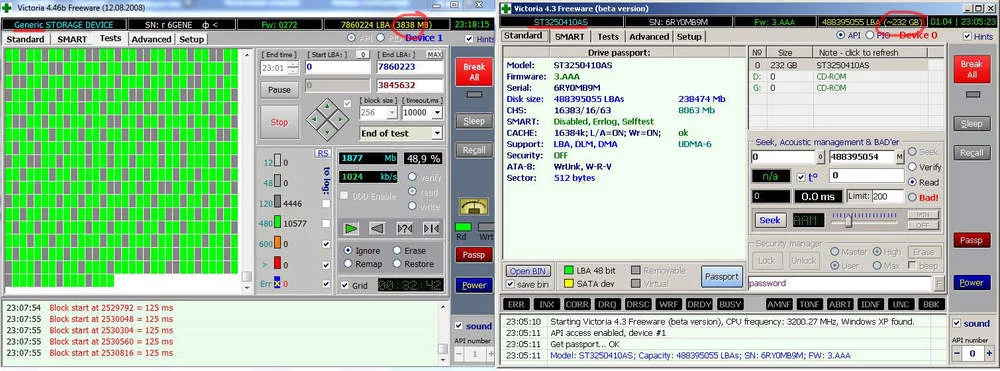Click the Victoria 4.3 title bar green cross icon
The width and height of the screenshot is (1000, 371).
506,8
